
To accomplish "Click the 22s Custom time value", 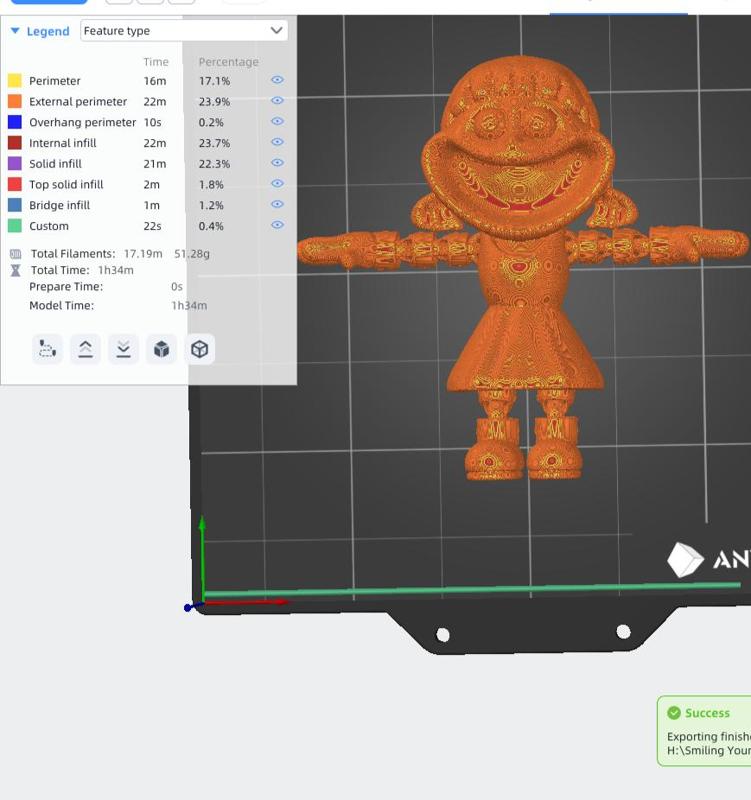I will click(x=152, y=226).
